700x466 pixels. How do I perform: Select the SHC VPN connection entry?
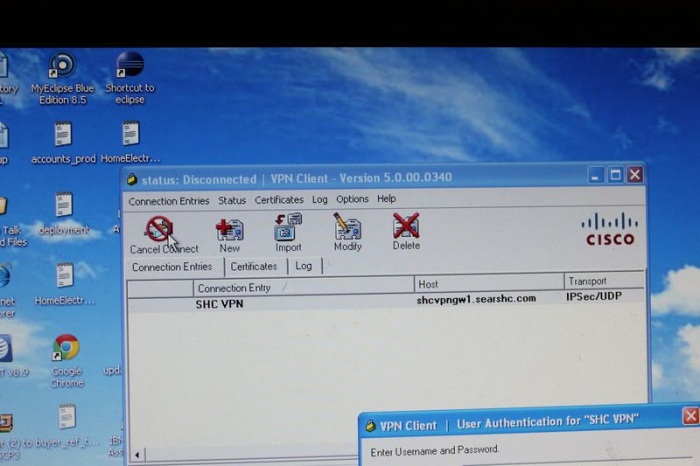coord(220,303)
